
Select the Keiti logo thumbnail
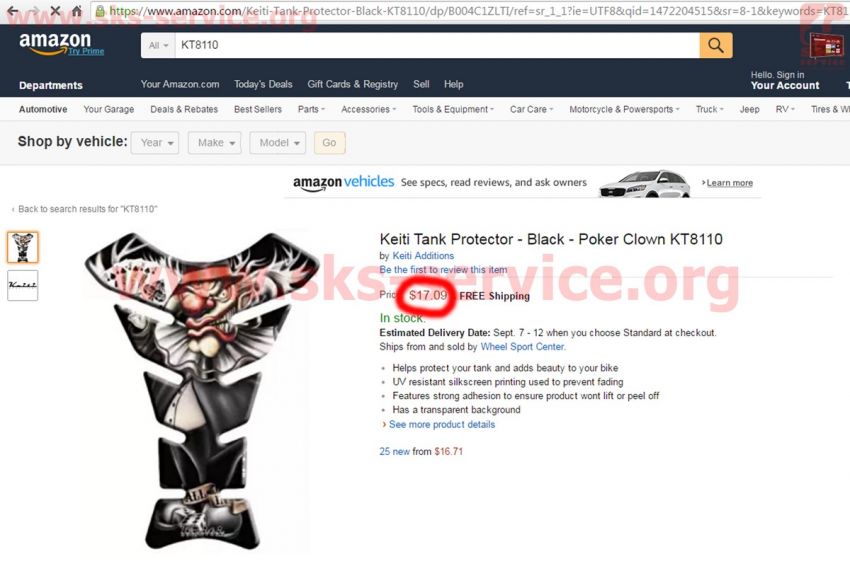pyautogui.click(x=23, y=285)
